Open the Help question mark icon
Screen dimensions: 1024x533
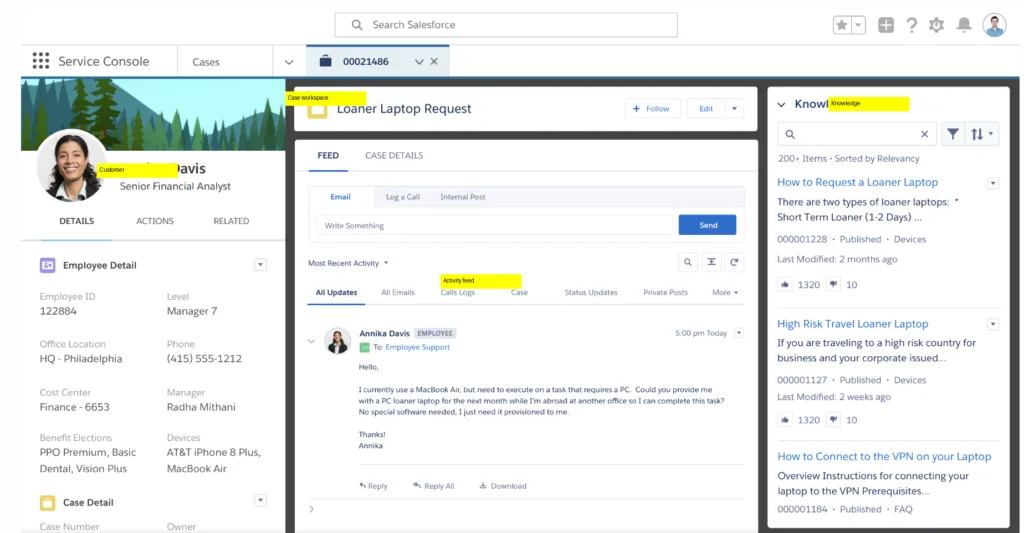(911, 25)
